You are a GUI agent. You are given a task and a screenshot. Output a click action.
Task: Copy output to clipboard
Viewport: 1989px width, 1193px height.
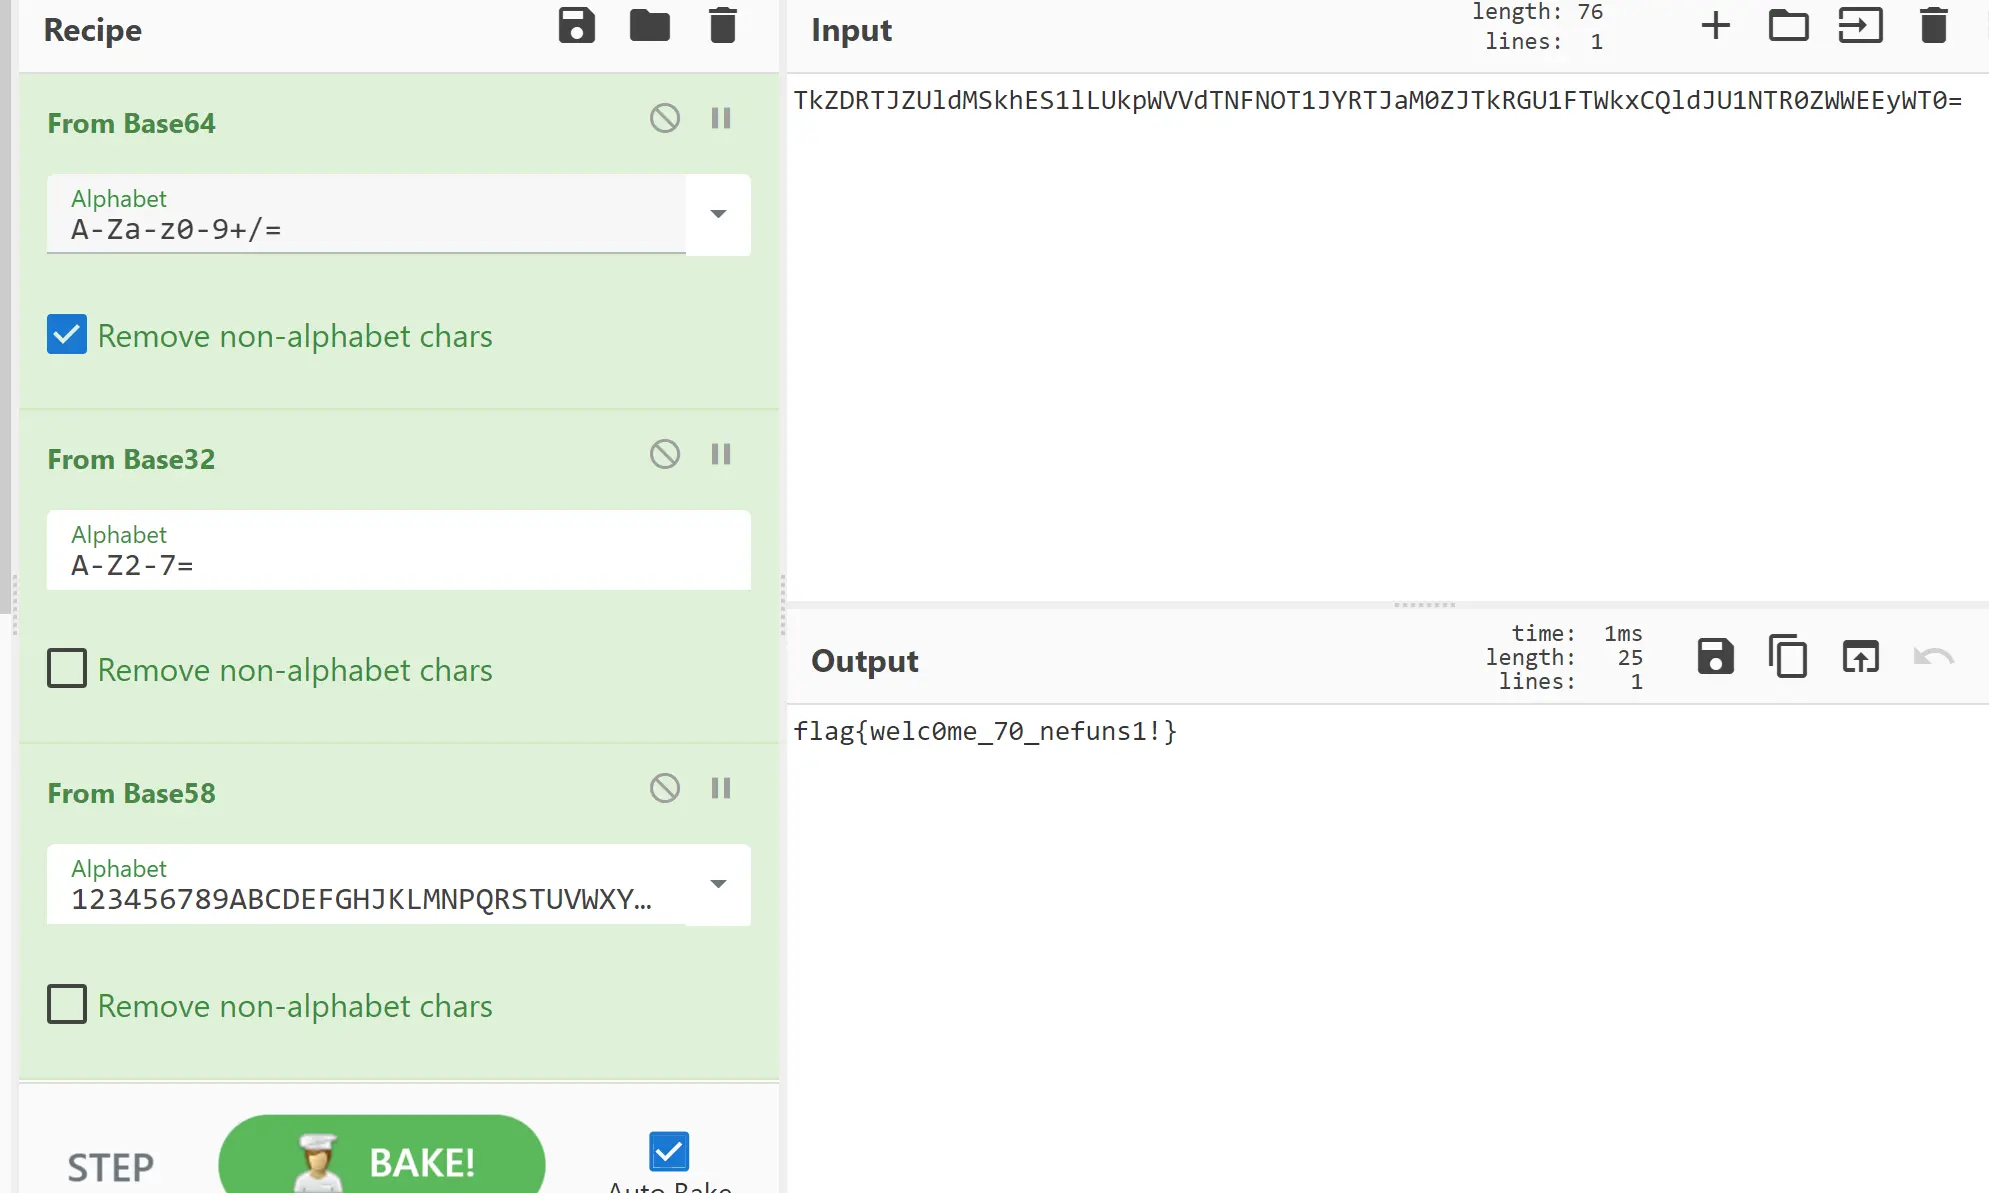[1787, 657]
